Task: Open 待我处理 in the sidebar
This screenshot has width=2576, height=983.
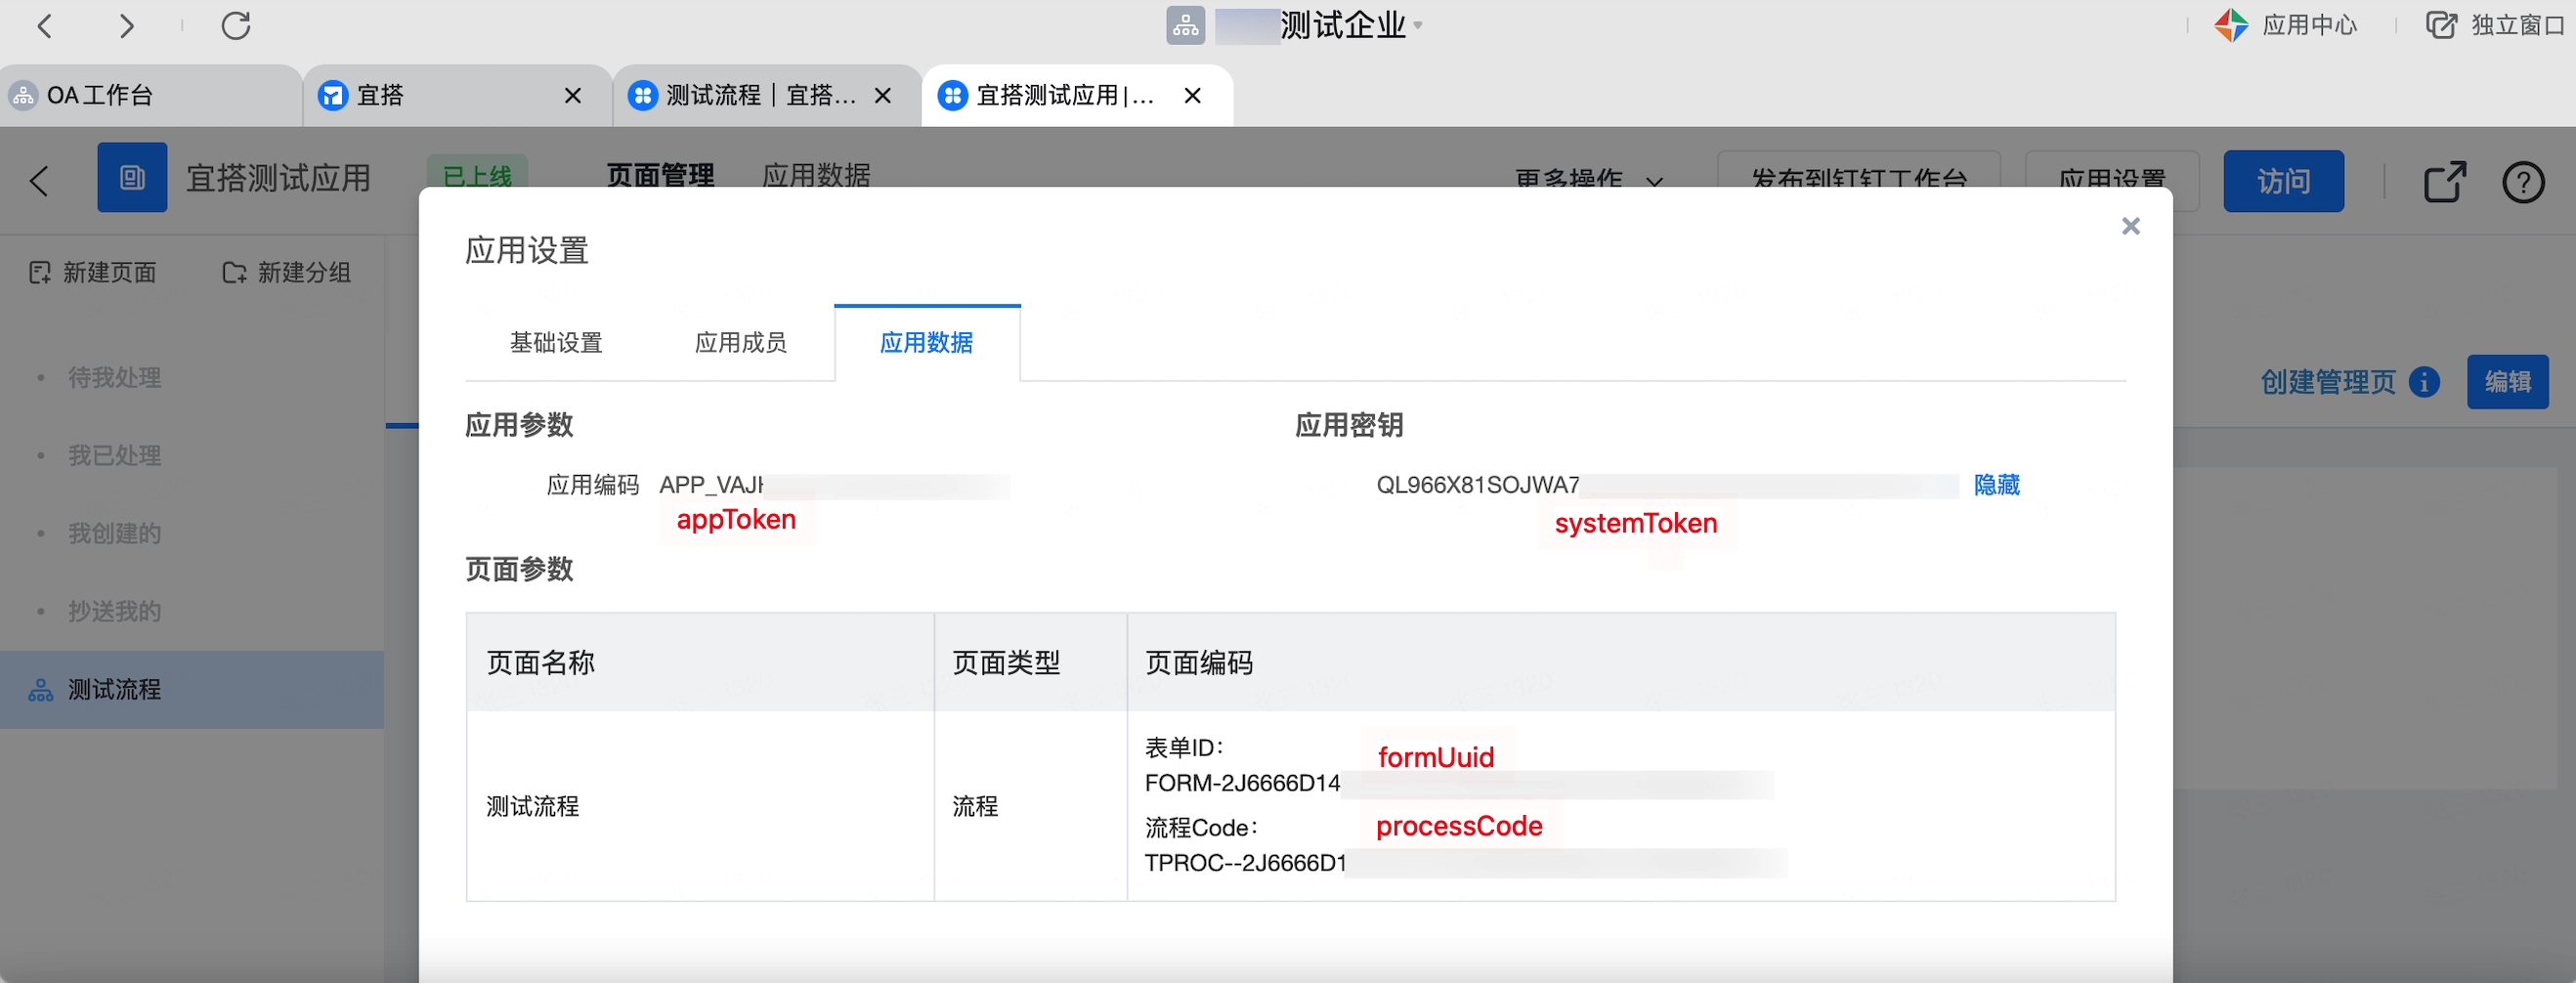Action: [x=114, y=377]
